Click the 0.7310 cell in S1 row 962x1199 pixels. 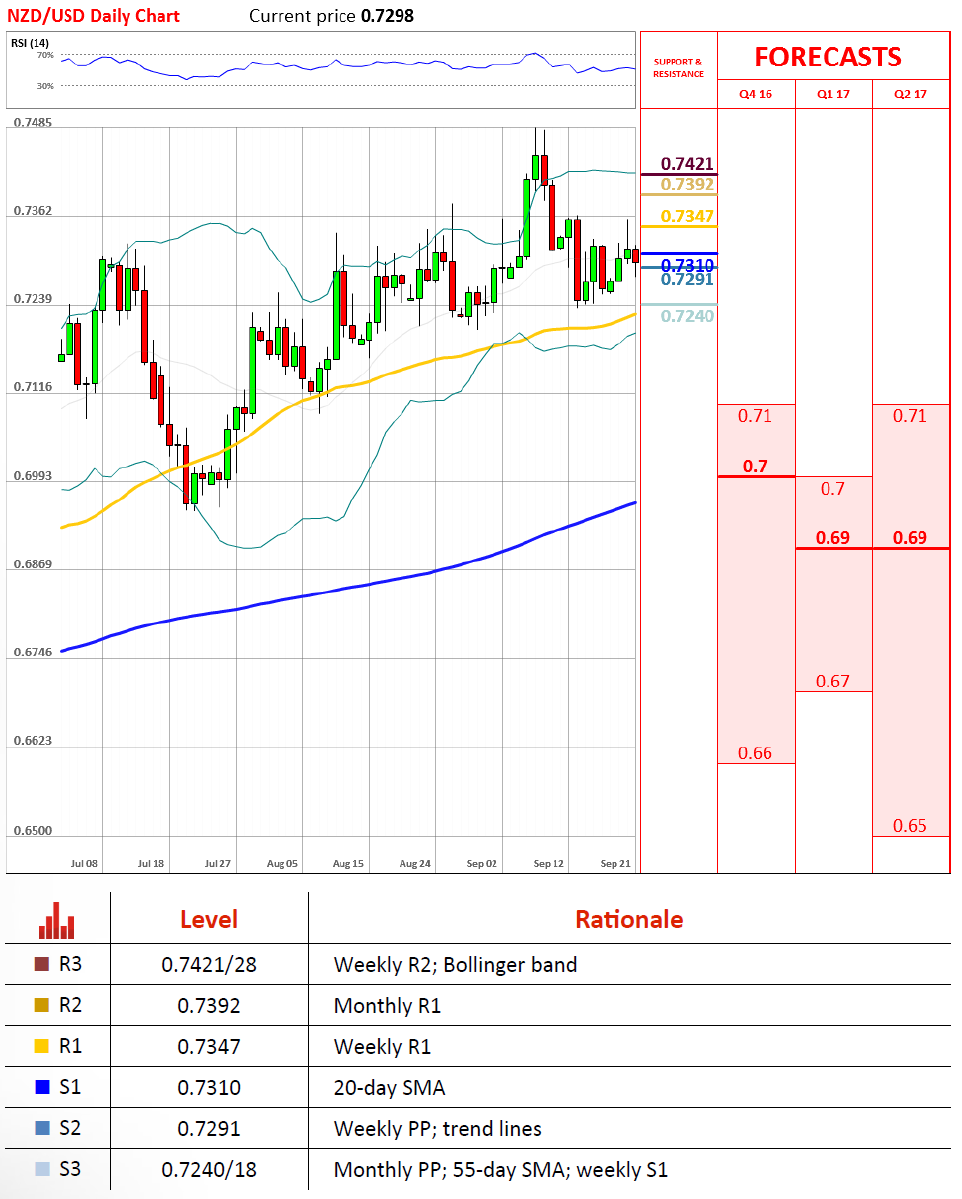(x=209, y=1087)
